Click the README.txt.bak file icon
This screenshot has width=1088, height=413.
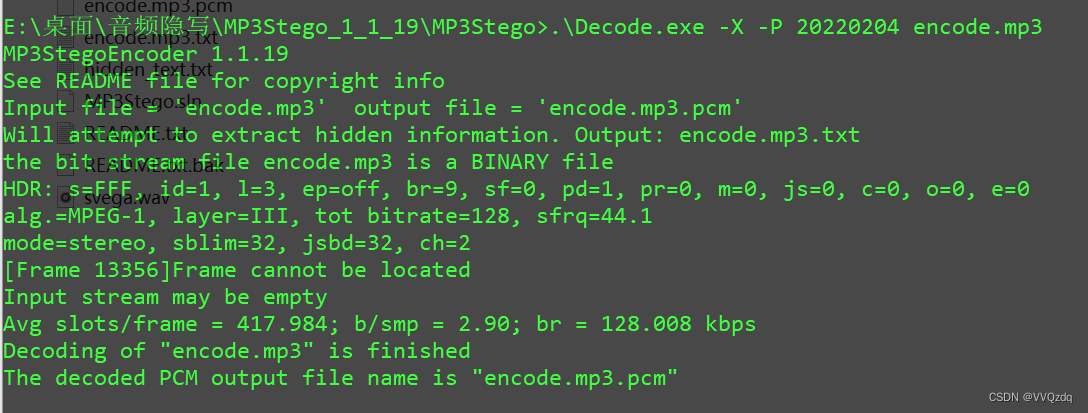(66, 165)
